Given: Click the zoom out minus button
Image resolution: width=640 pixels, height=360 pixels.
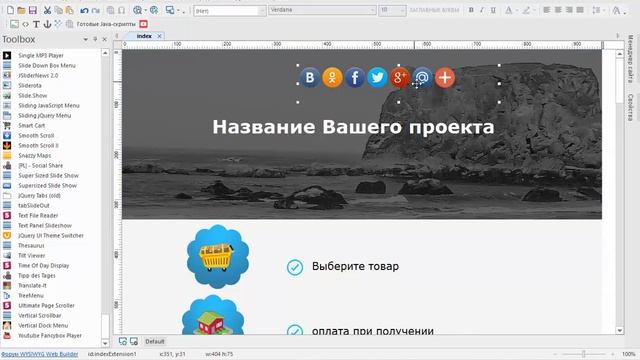Looking at the screenshot, I should click(x=556, y=354).
